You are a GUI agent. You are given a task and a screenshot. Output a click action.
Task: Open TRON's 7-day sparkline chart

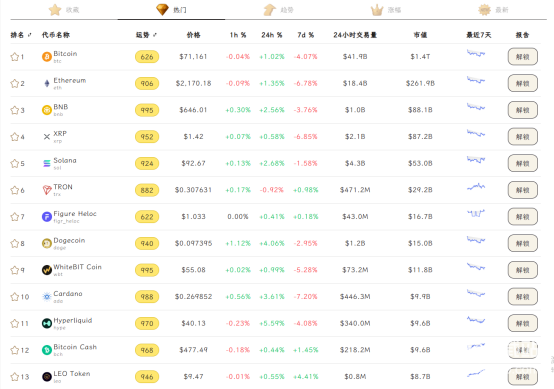coord(476,187)
